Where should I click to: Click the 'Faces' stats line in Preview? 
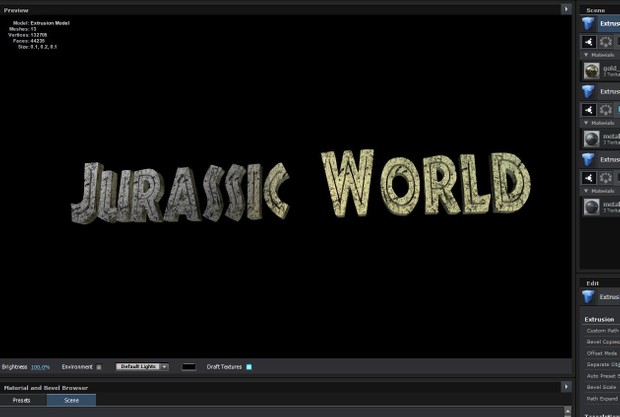point(28,41)
